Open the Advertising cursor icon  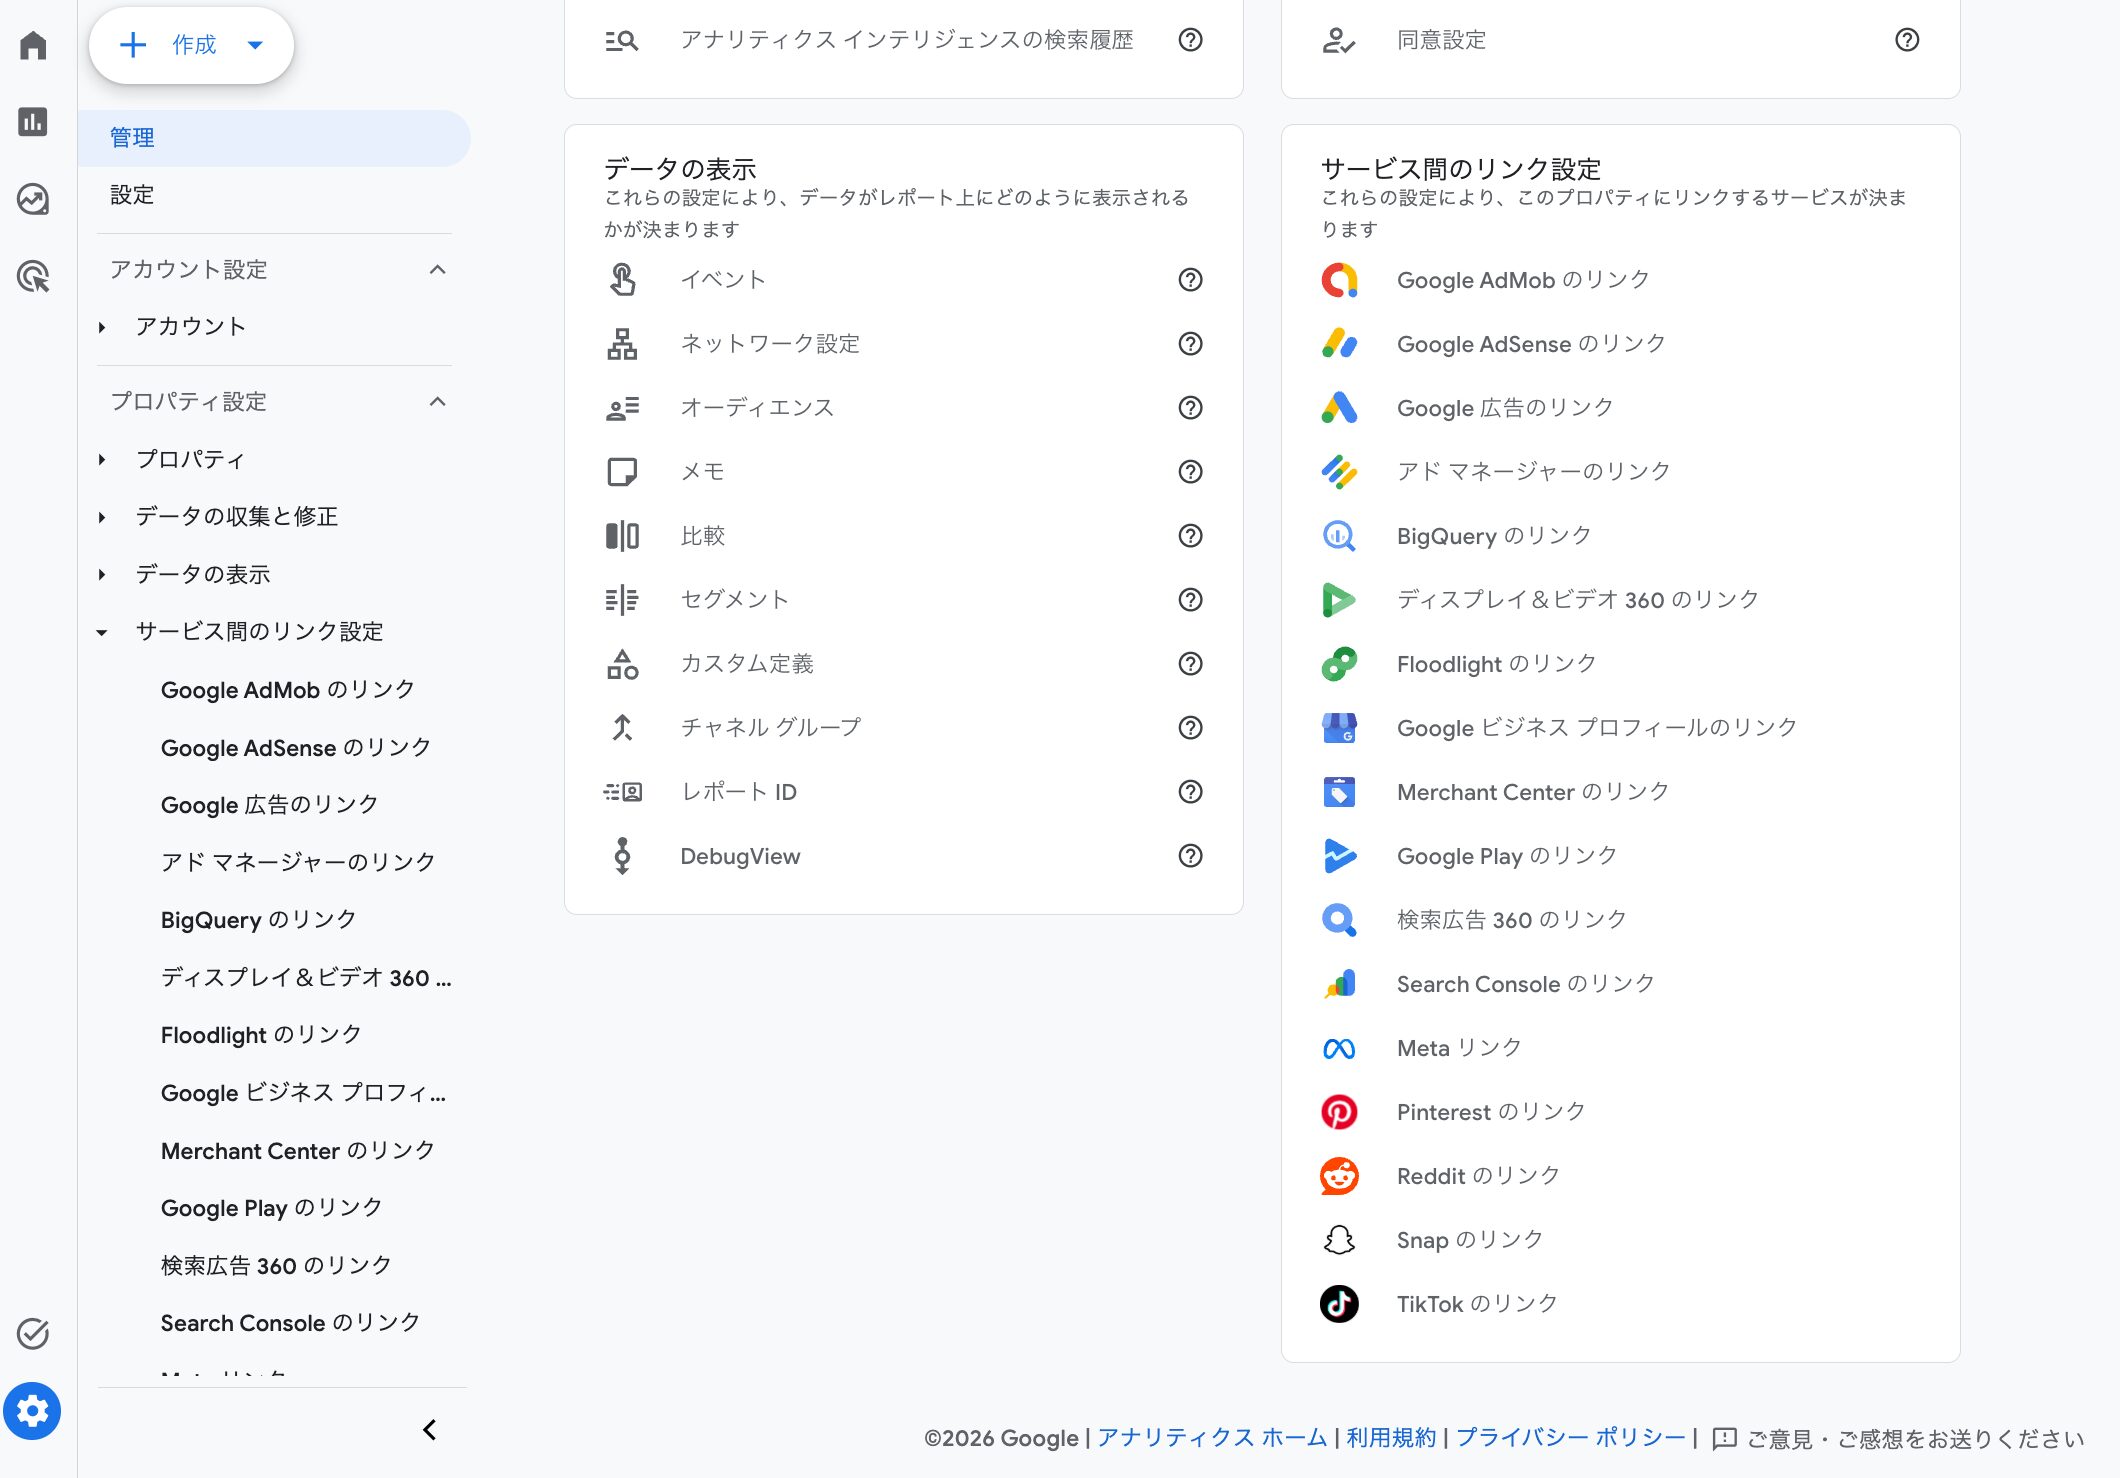coord(33,276)
